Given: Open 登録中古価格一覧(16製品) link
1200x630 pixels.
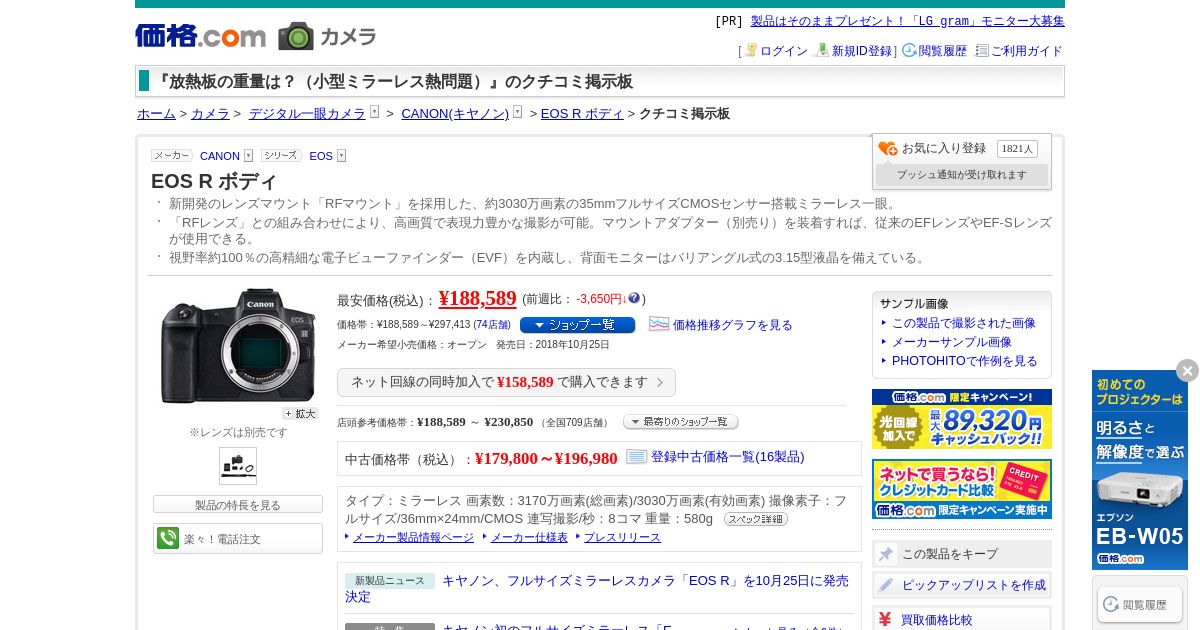Looking at the screenshot, I should tap(727, 457).
